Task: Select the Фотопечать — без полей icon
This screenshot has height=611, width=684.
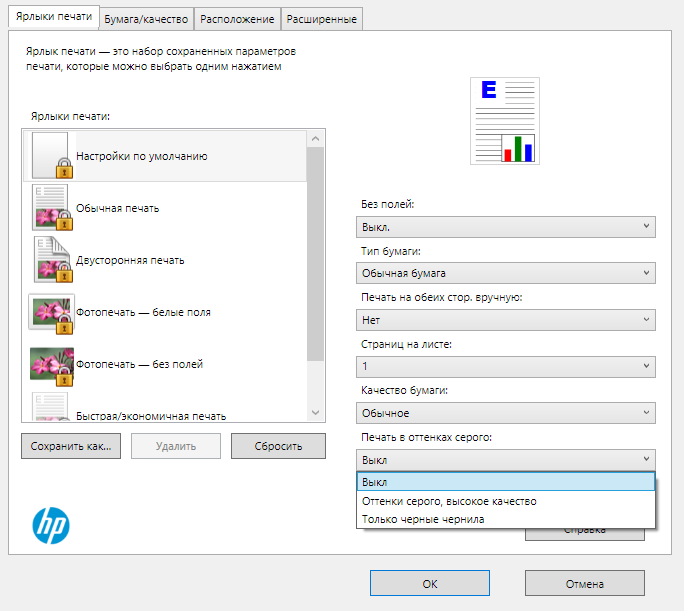Action: point(52,364)
